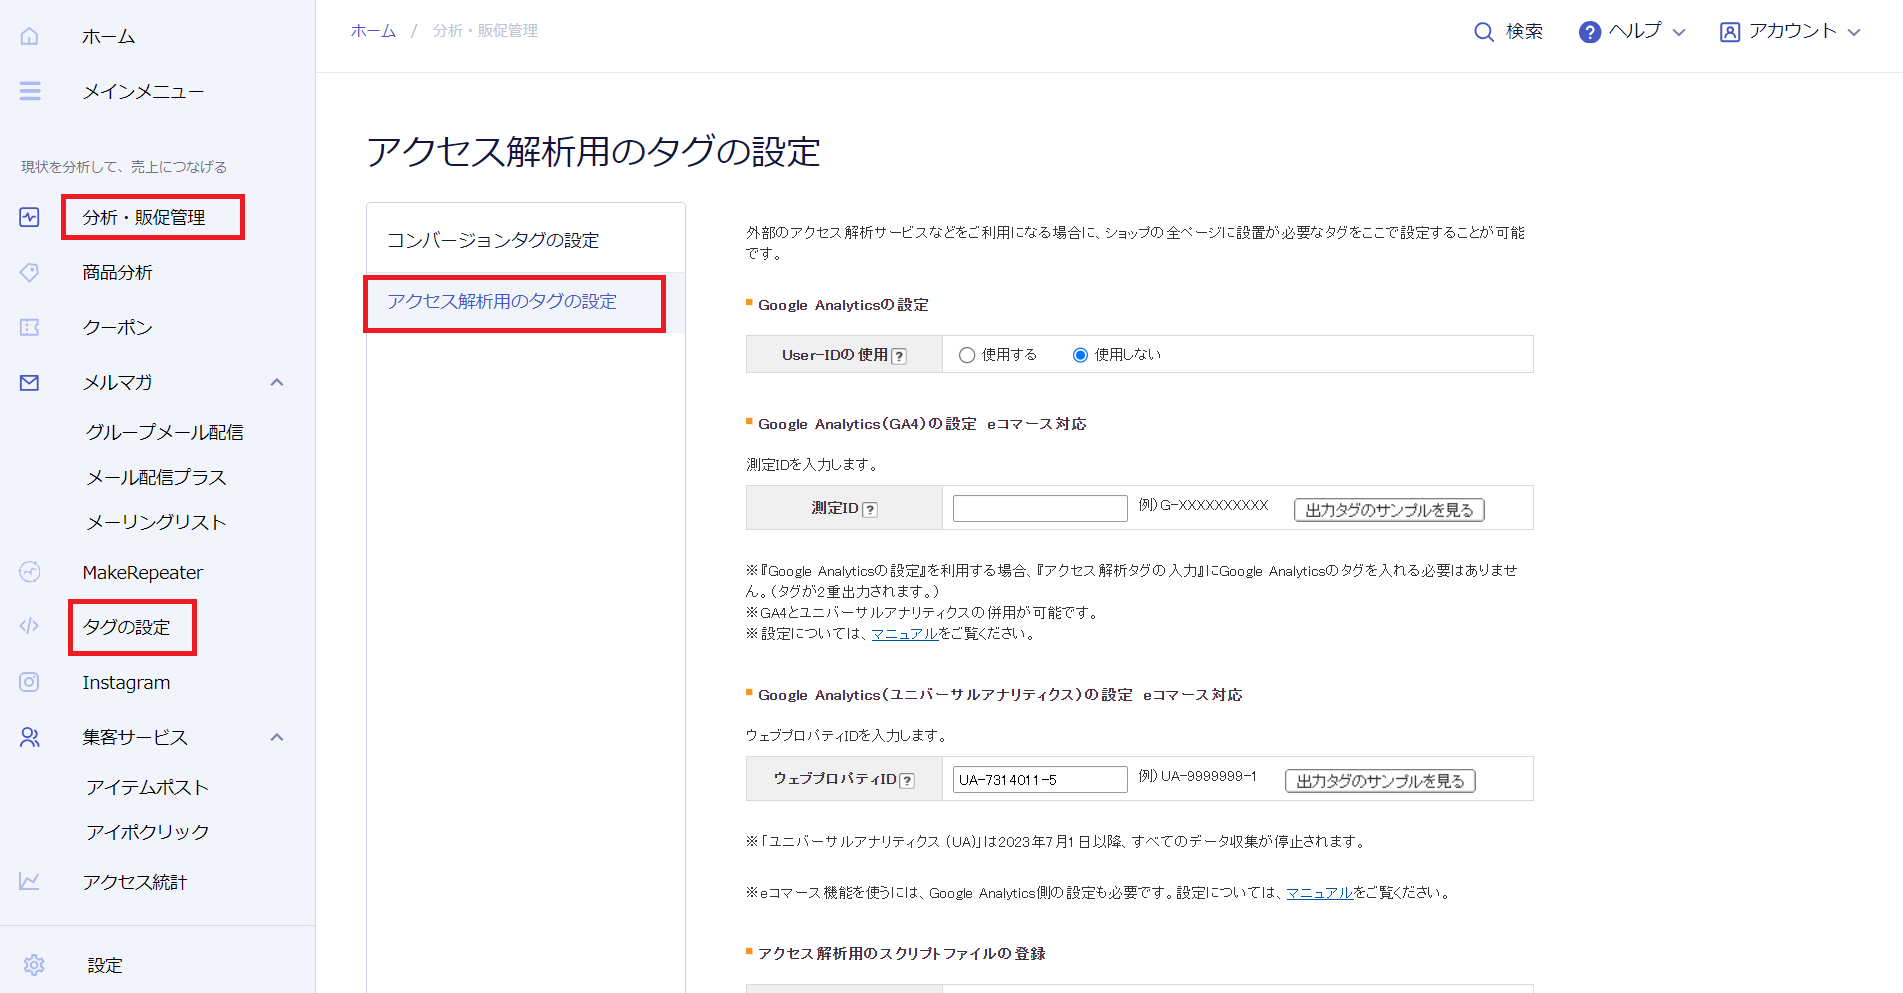The height and width of the screenshot is (993, 1903).
Task: Open the アカウント dropdown arrow
Action: coord(1854,32)
